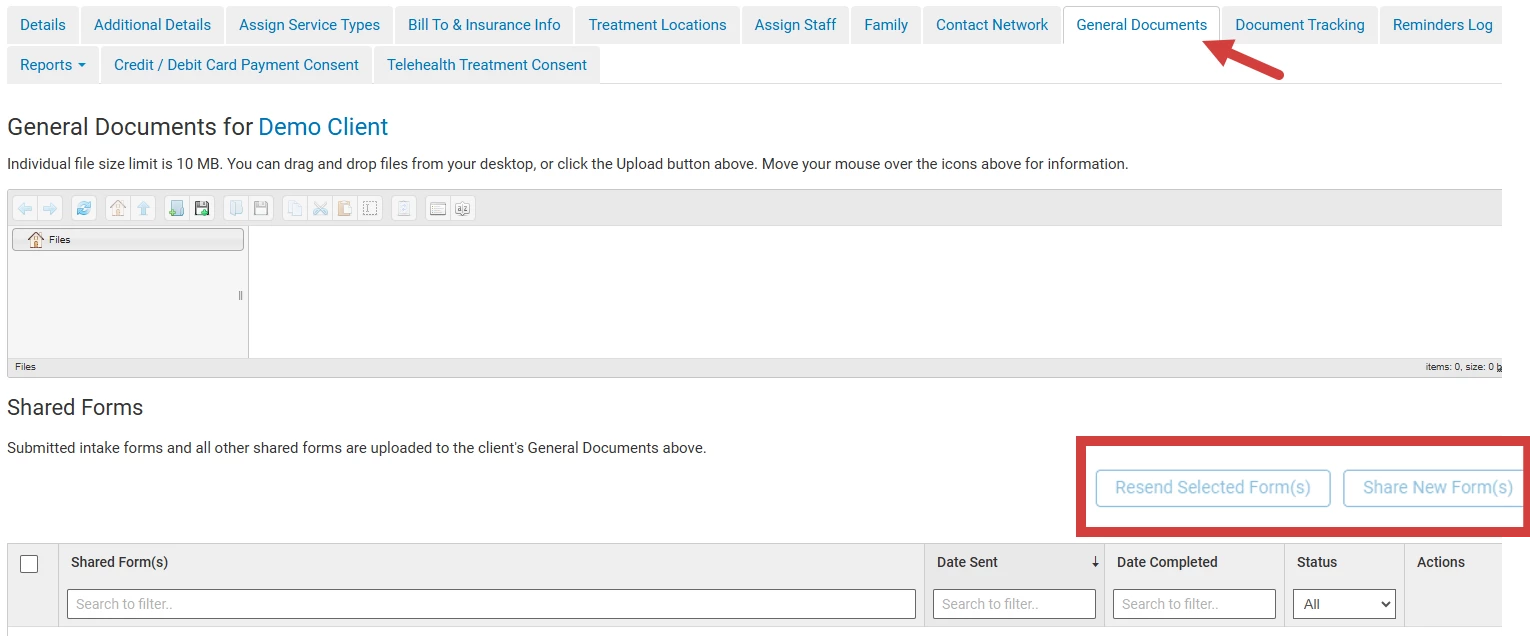Click the Rename file toolbar icon
1530x636 pixels.
pos(370,208)
